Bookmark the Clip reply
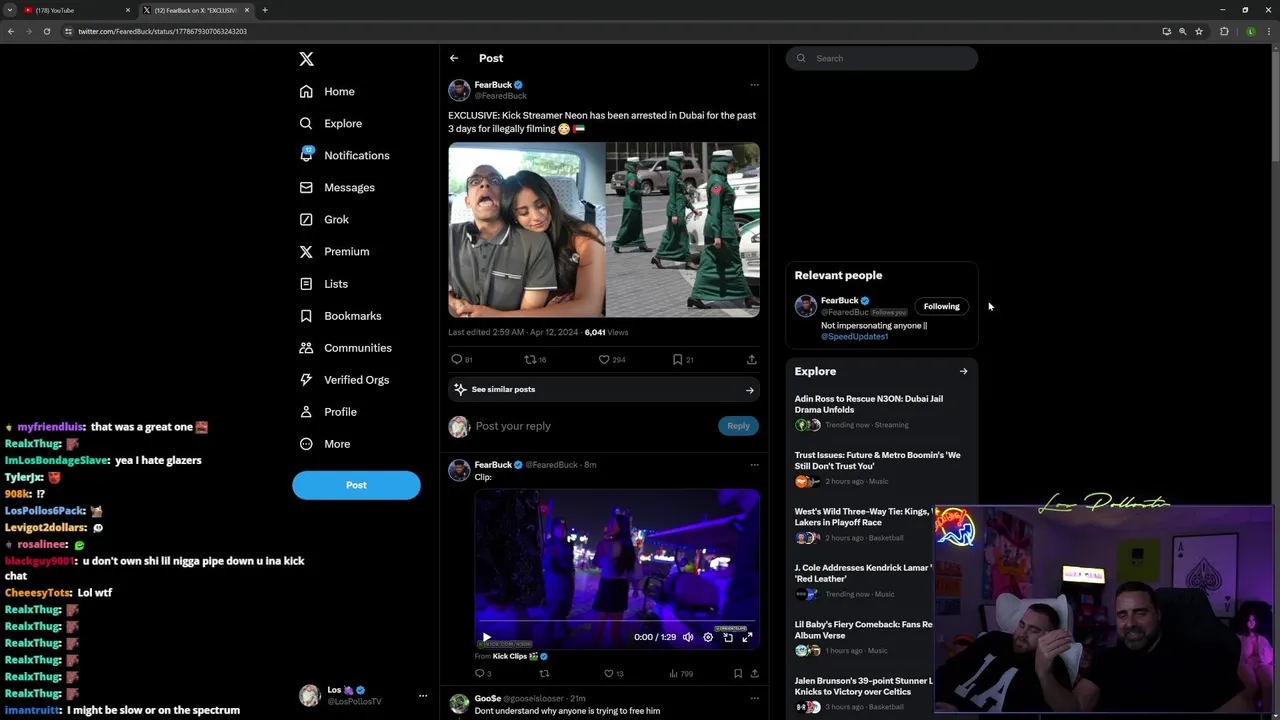The width and height of the screenshot is (1280, 720). pyautogui.click(x=738, y=674)
